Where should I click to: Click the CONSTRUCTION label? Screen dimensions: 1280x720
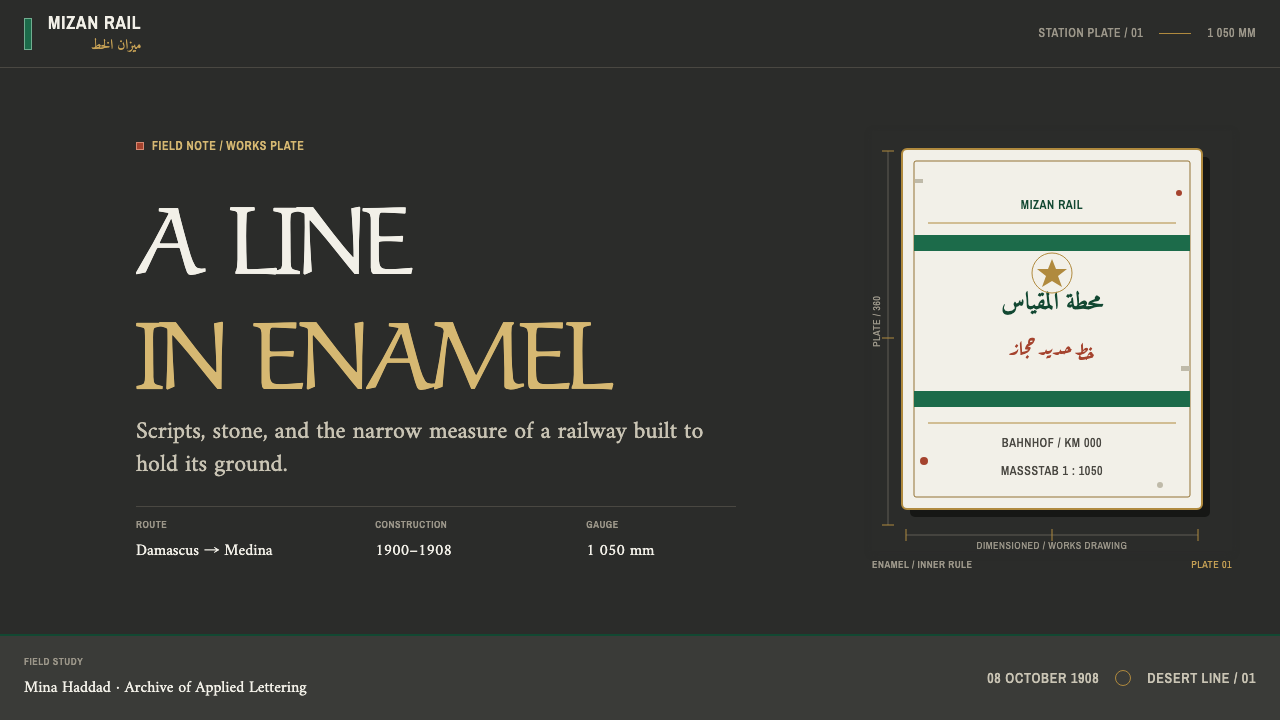pos(411,525)
